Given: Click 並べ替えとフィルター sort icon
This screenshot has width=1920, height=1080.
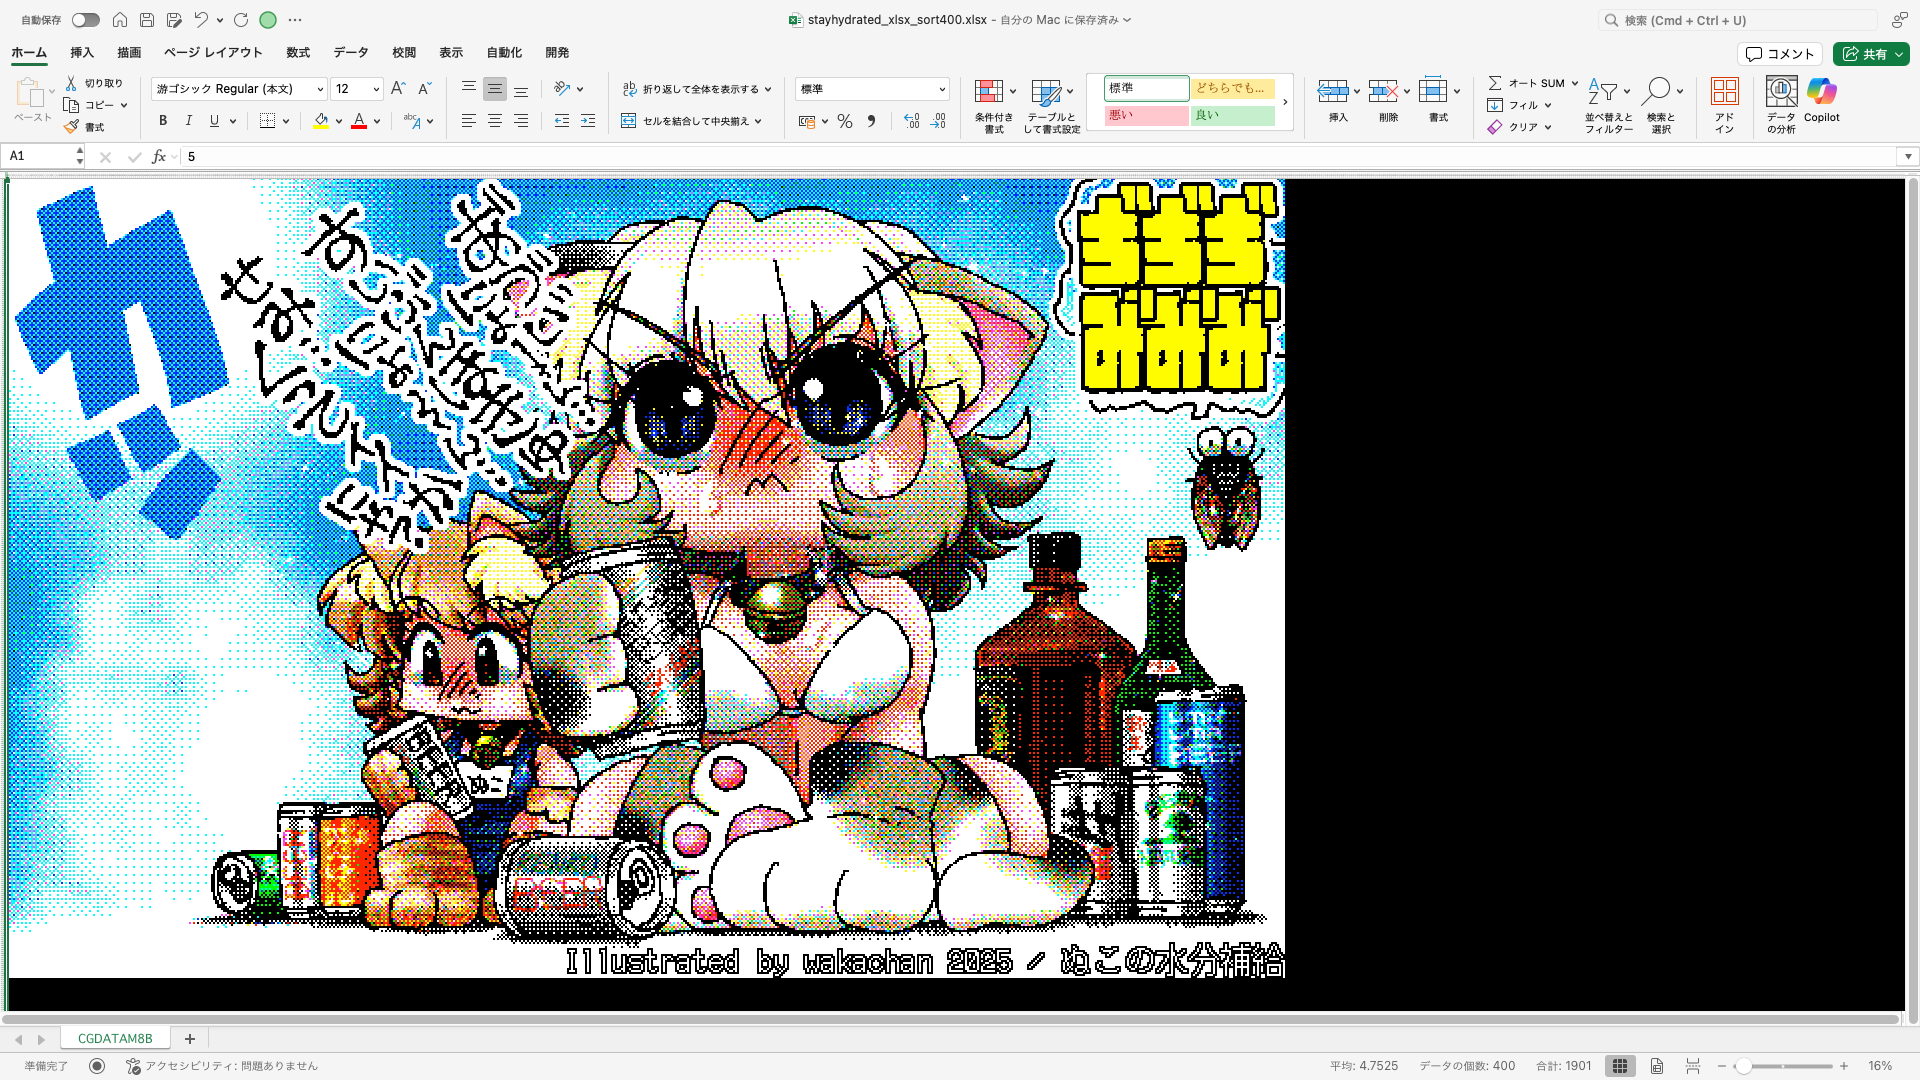Looking at the screenshot, I should point(1603,92).
